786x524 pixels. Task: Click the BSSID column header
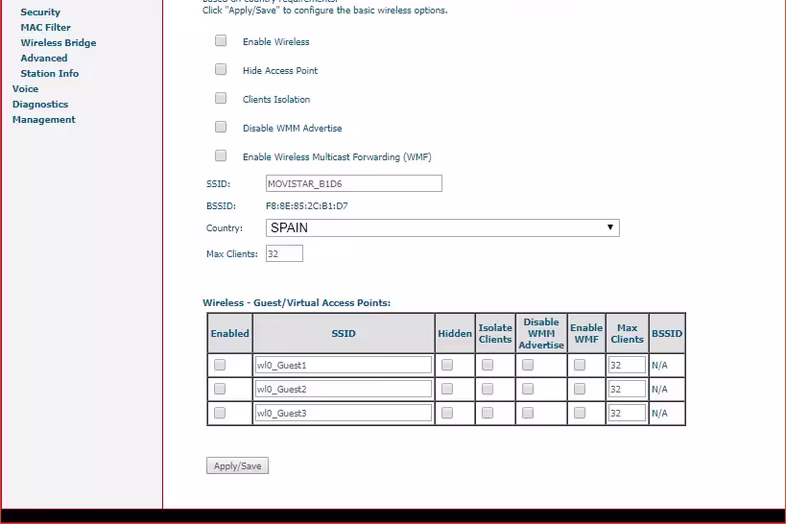(x=667, y=333)
